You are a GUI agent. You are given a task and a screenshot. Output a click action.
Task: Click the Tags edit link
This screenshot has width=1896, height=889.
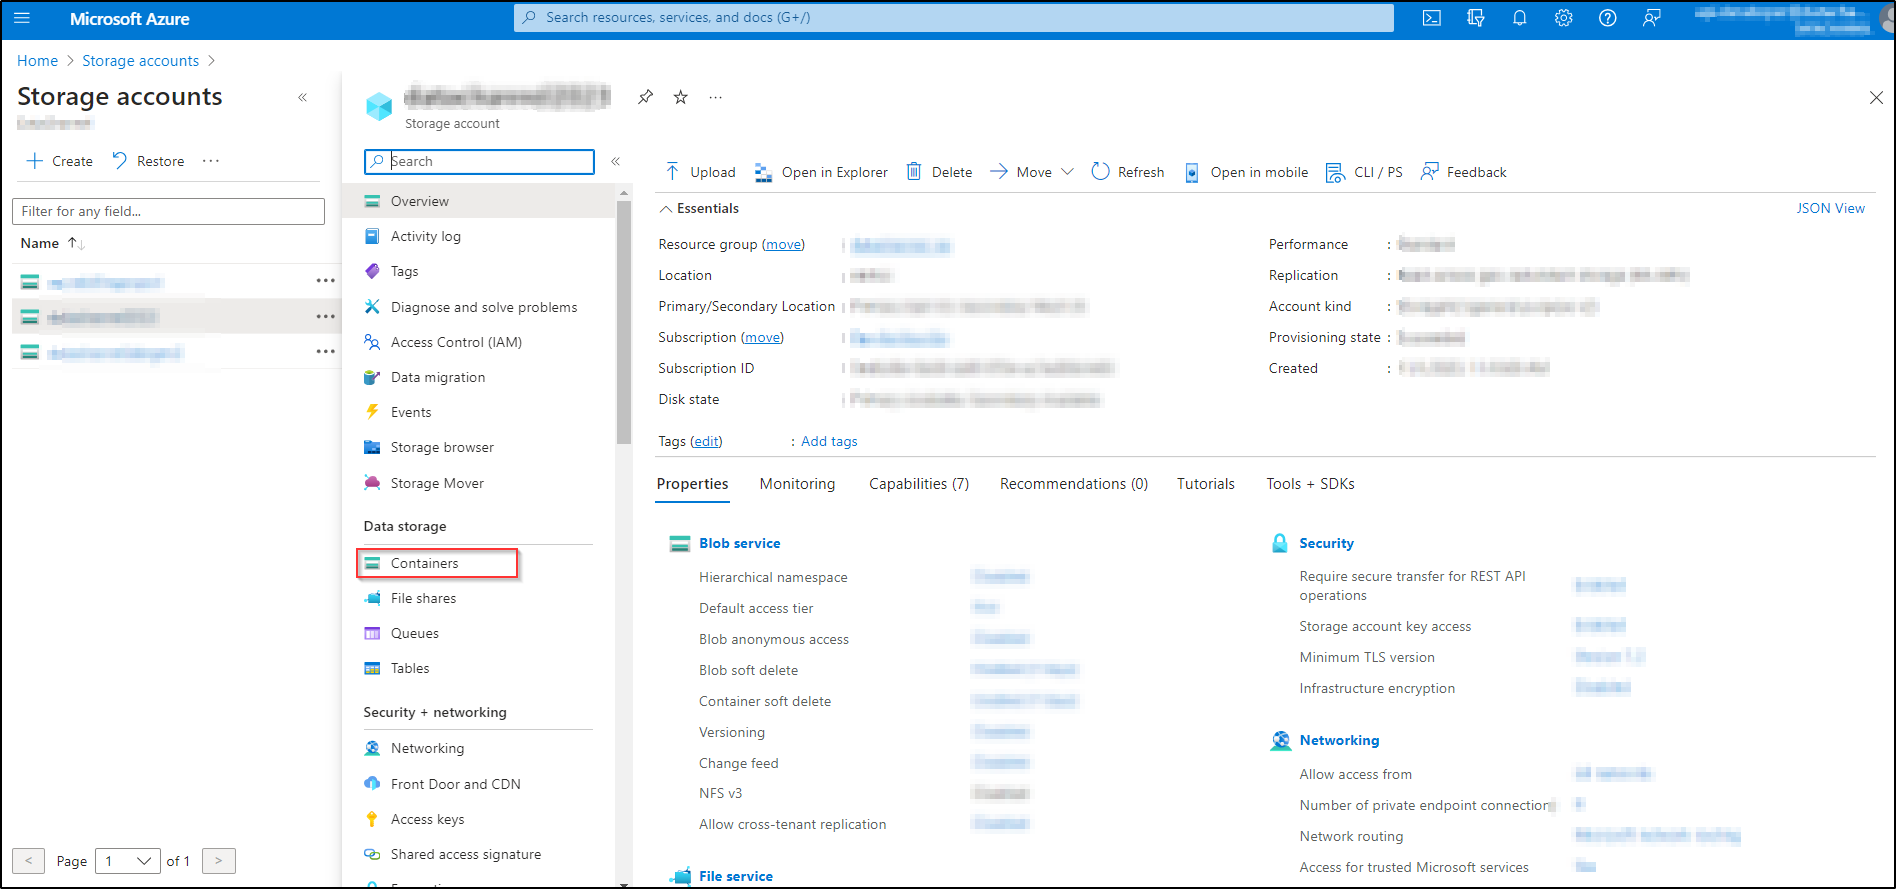point(706,441)
